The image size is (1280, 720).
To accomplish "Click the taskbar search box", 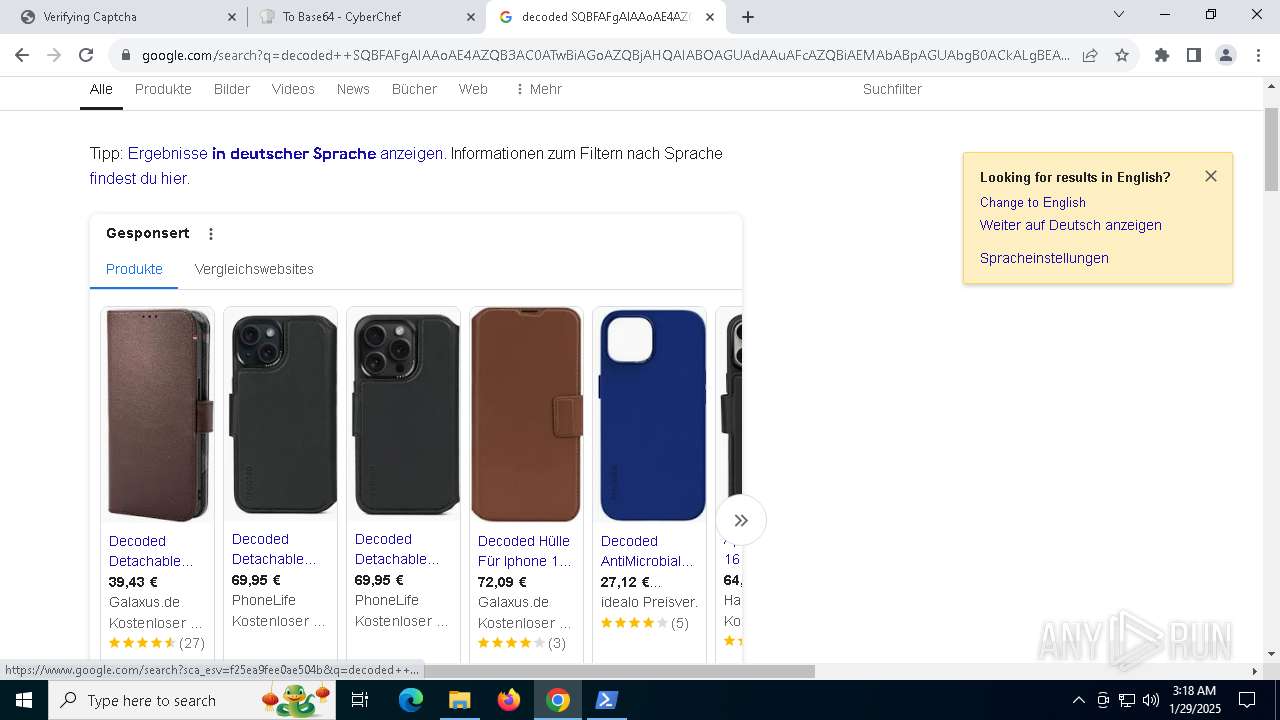I will [192, 700].
